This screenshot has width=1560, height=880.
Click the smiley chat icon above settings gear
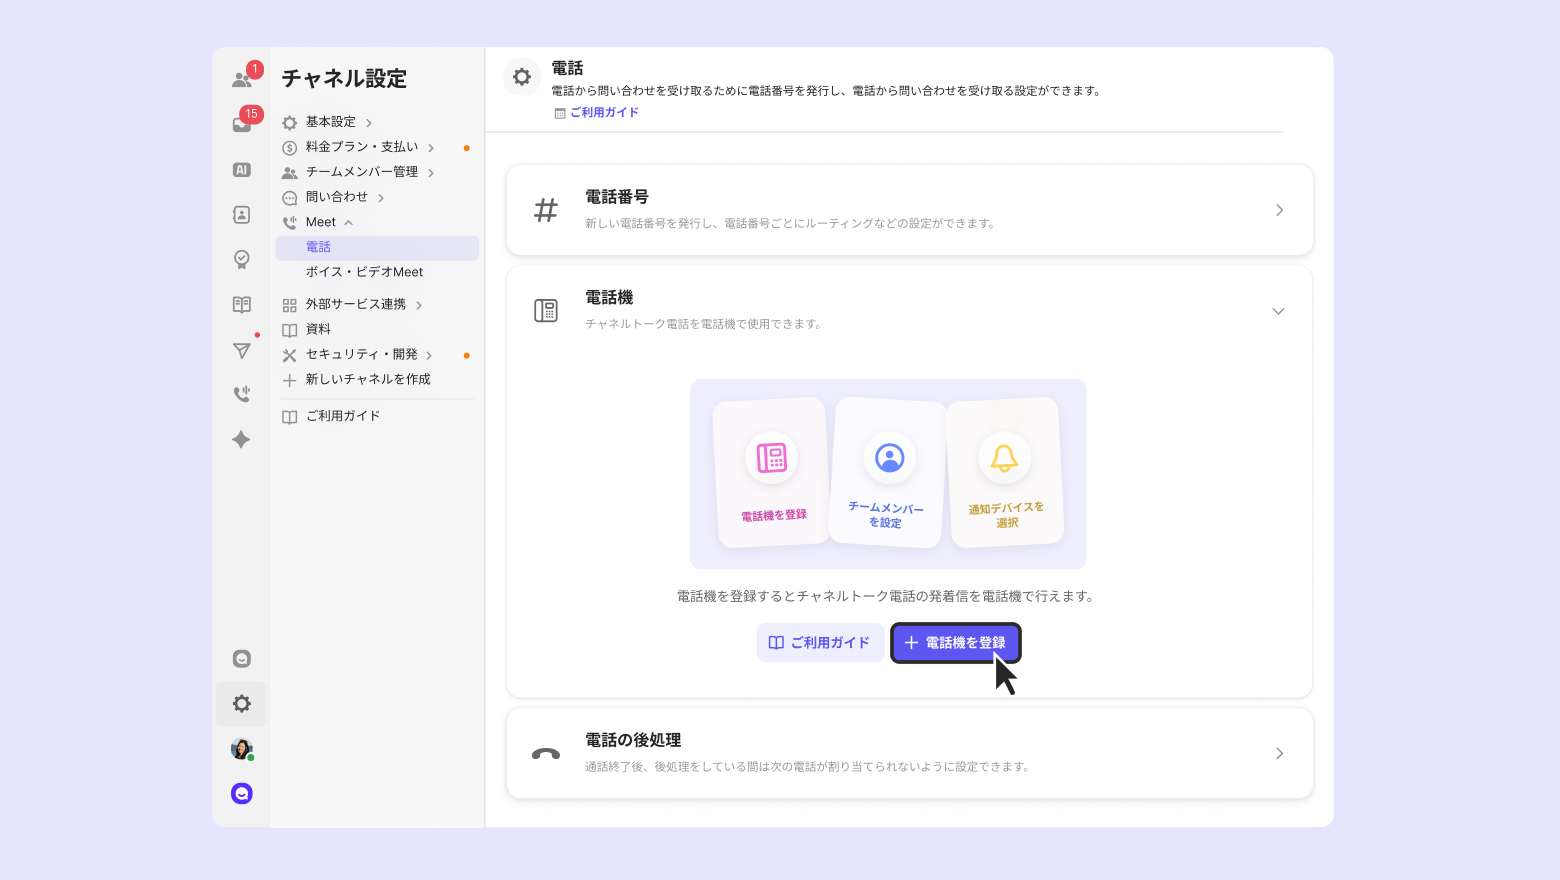(x=242, y=659)
